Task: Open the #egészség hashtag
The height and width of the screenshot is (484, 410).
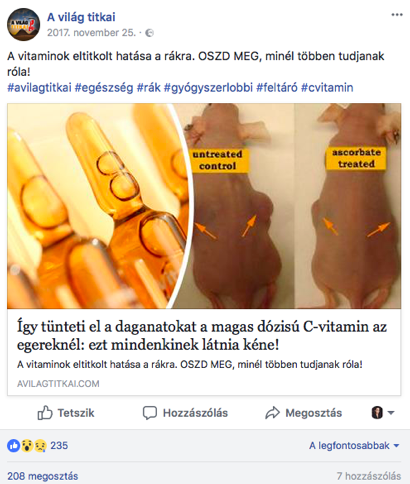Action: click(x=104, y=88)
